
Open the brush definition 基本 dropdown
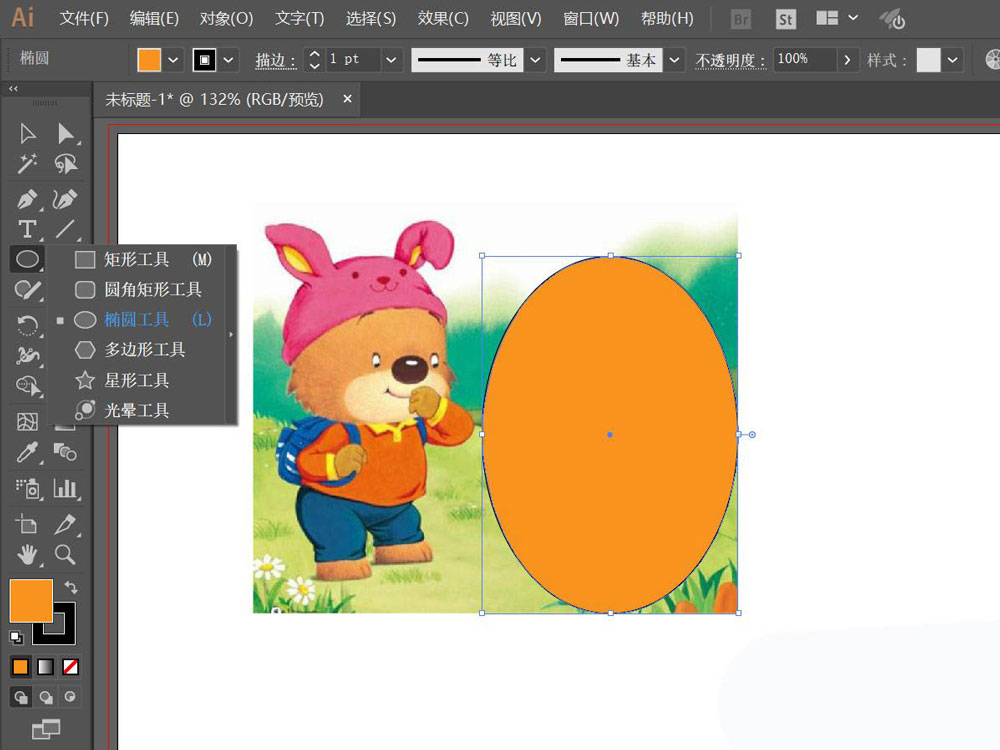click(x=674, y=60)
